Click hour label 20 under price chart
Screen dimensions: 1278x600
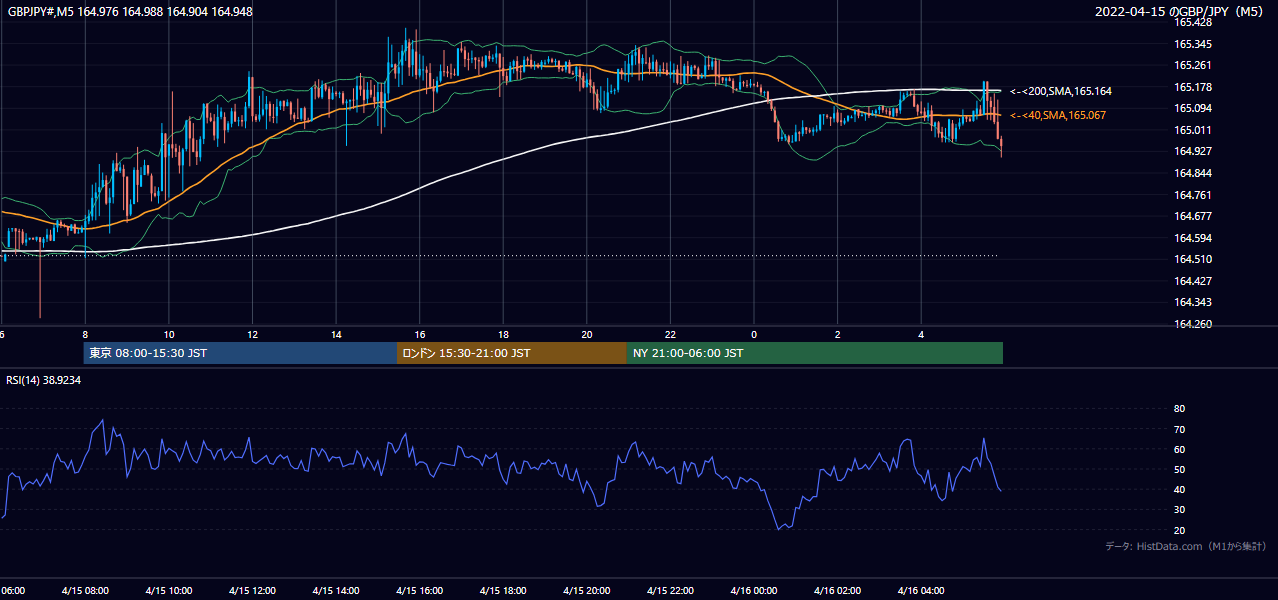[x=587, y=334]
